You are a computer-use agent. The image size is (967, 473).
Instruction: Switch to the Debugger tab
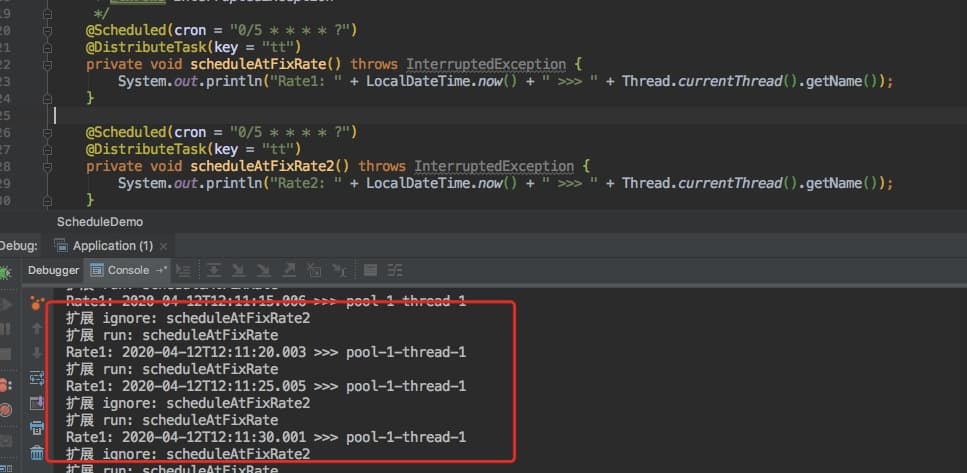53,270
